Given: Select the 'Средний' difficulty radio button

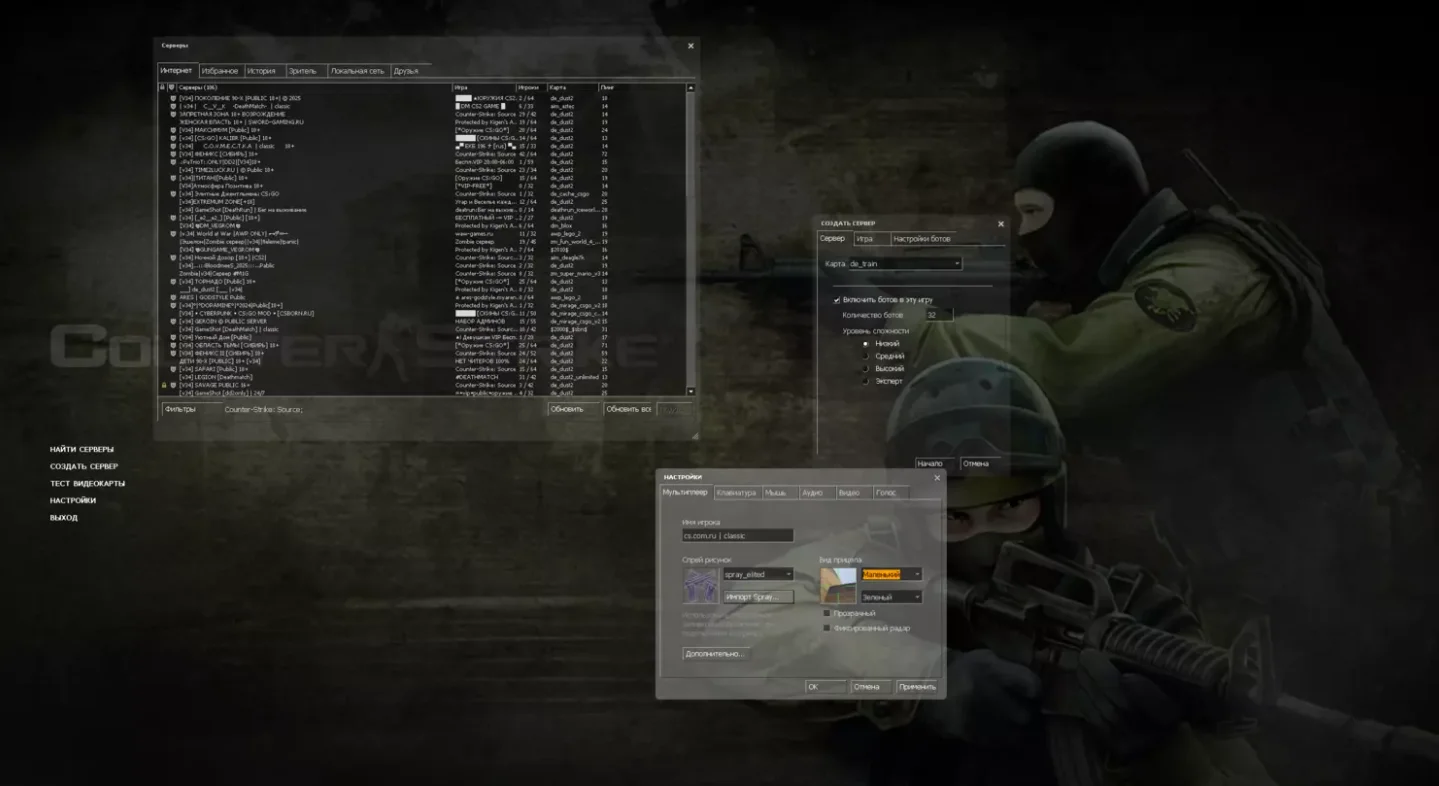Looking at the screenshot, I should click(x=866, y=356).
